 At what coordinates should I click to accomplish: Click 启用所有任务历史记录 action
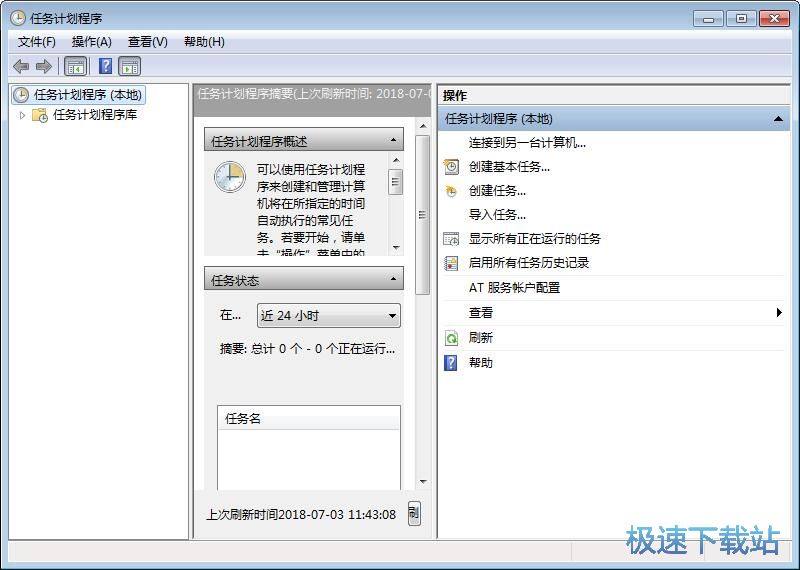[x=529, y=263]
